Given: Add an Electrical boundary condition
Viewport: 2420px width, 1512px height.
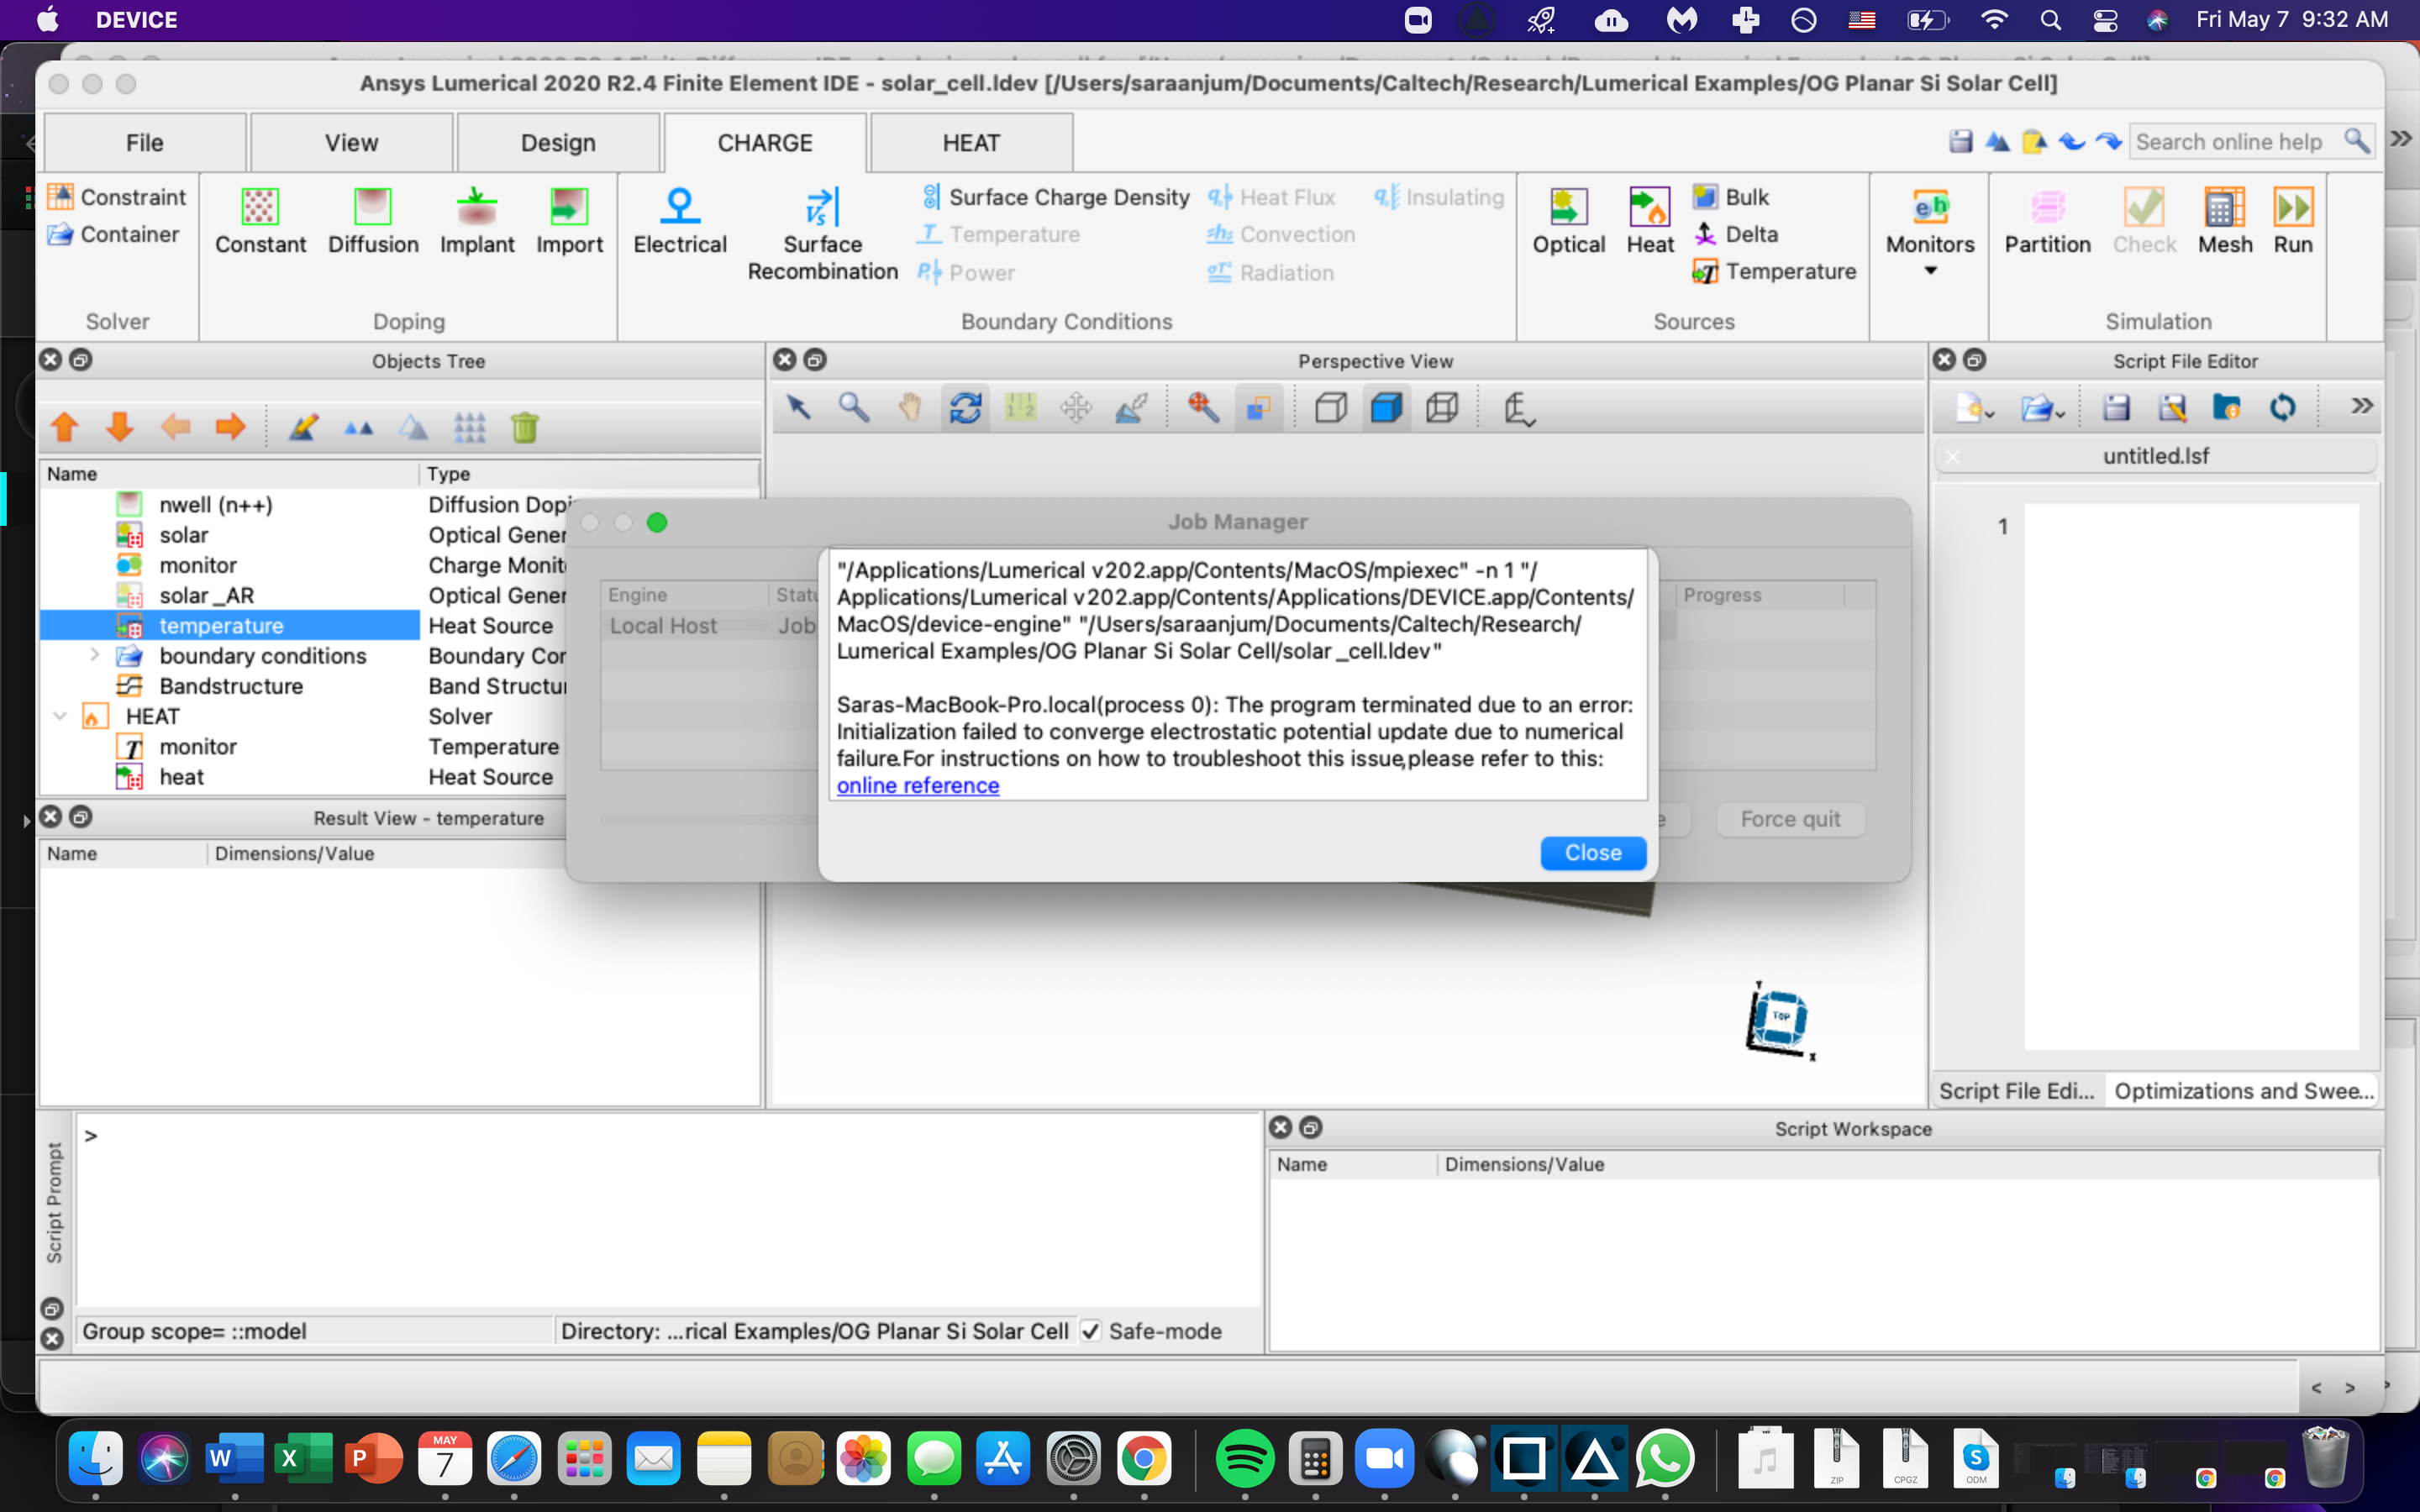Looking at the screenshot, I should pos(680,222).
